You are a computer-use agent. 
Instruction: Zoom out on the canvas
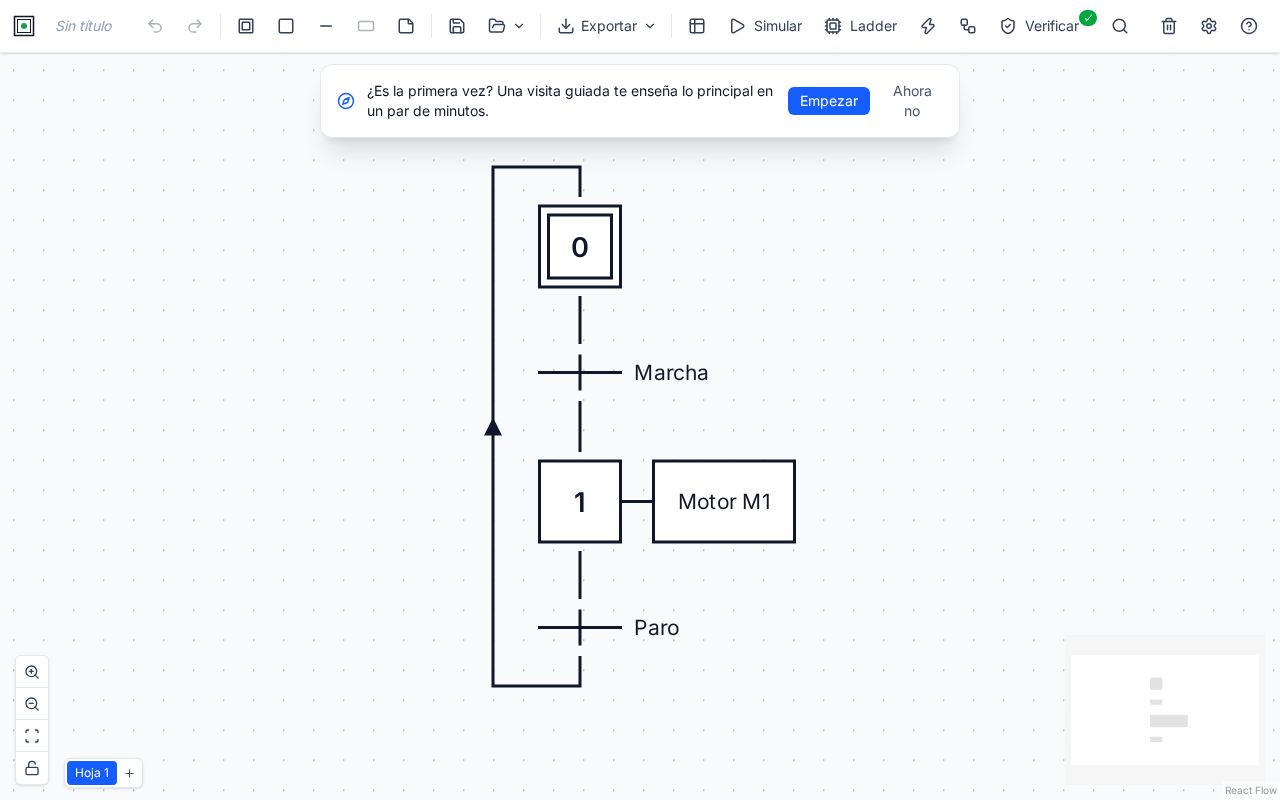click(x=32, y=704)
